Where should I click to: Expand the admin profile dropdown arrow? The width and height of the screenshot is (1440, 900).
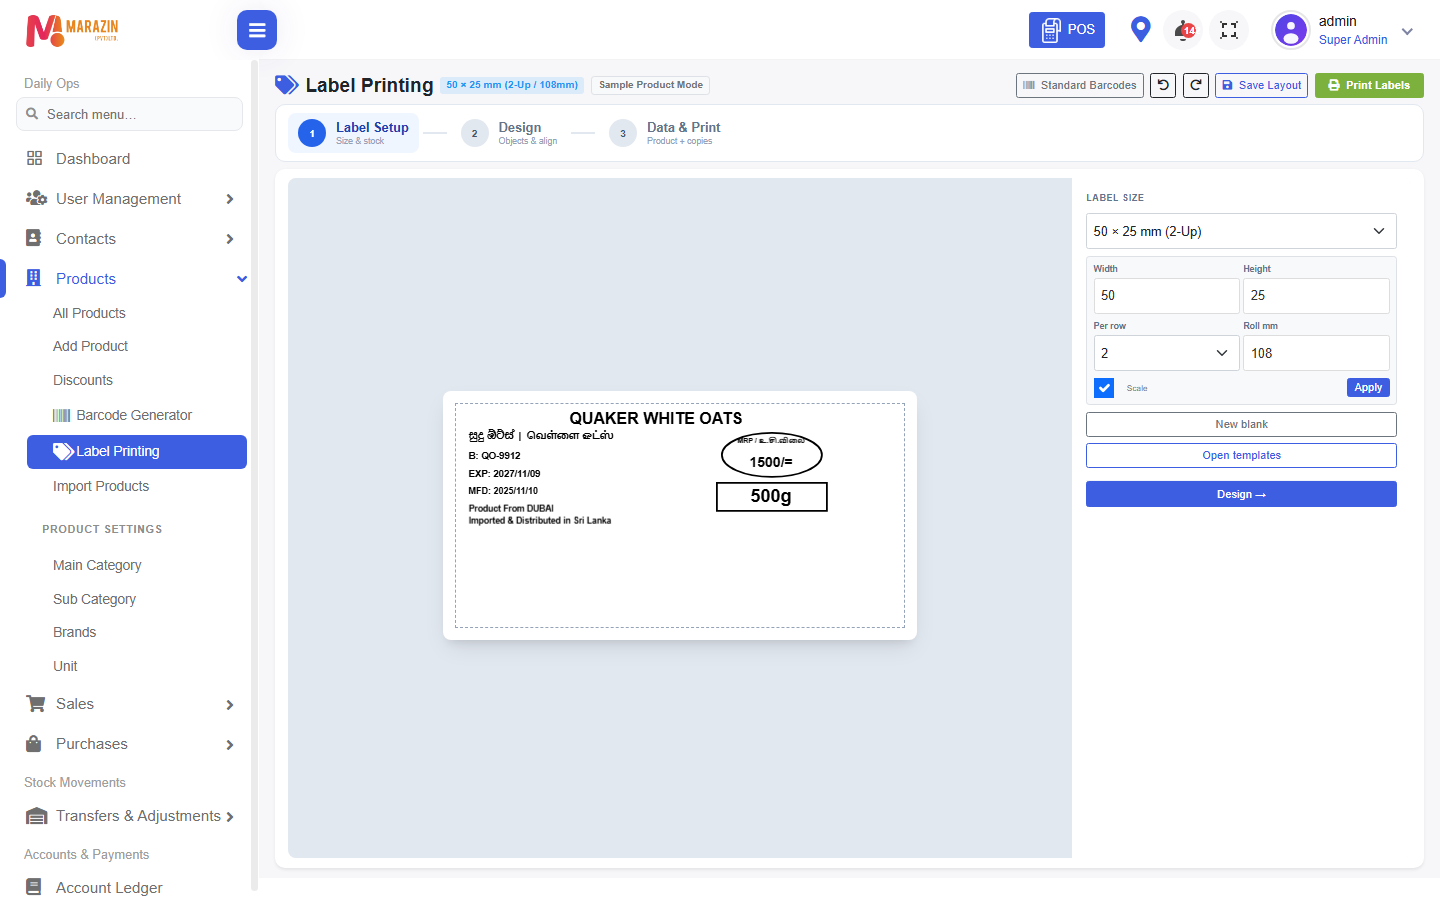tap(1407, 31)
